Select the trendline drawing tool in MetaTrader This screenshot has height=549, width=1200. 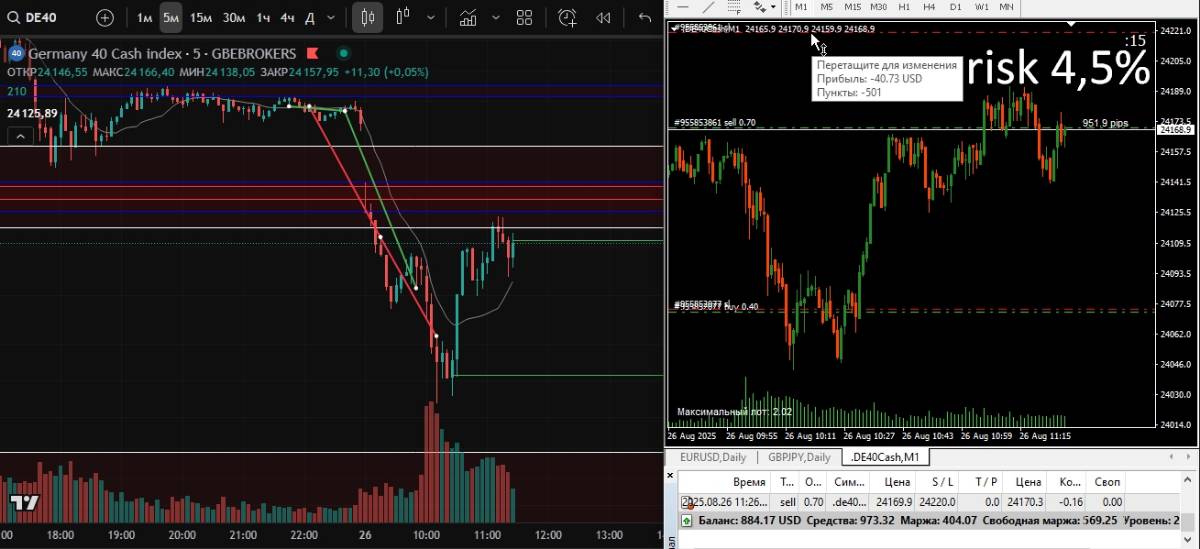[x=711, y=6]
